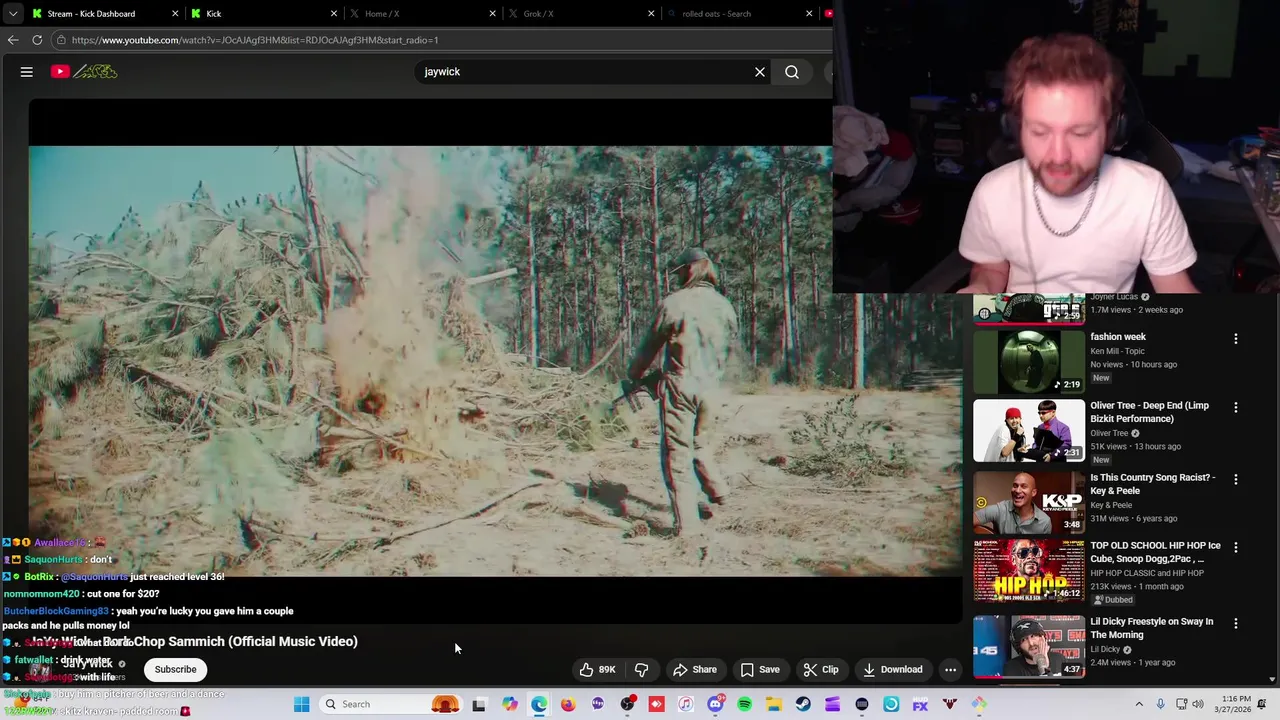Screen dimensions: 1280x720
Task: Click the microphone system tray icon
Action: [x=1160, y=704]
